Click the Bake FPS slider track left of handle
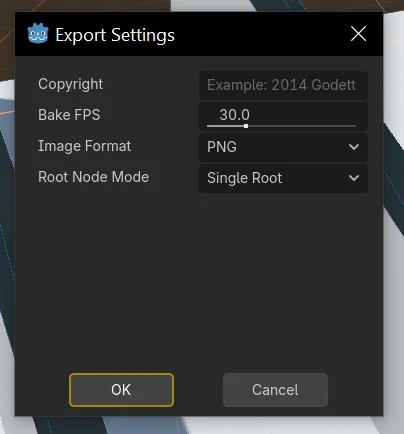This screenshot has height=434, width=404. (225, 126)
